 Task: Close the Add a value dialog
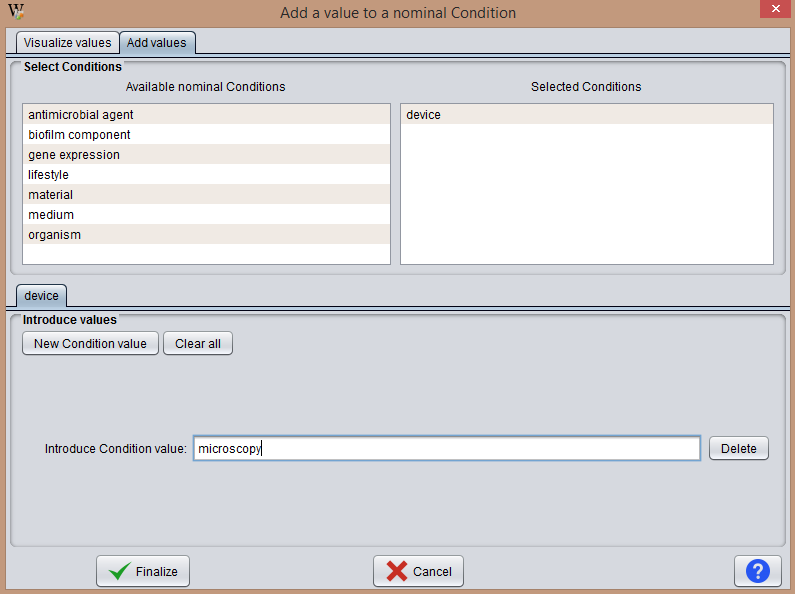click(775, 9)
